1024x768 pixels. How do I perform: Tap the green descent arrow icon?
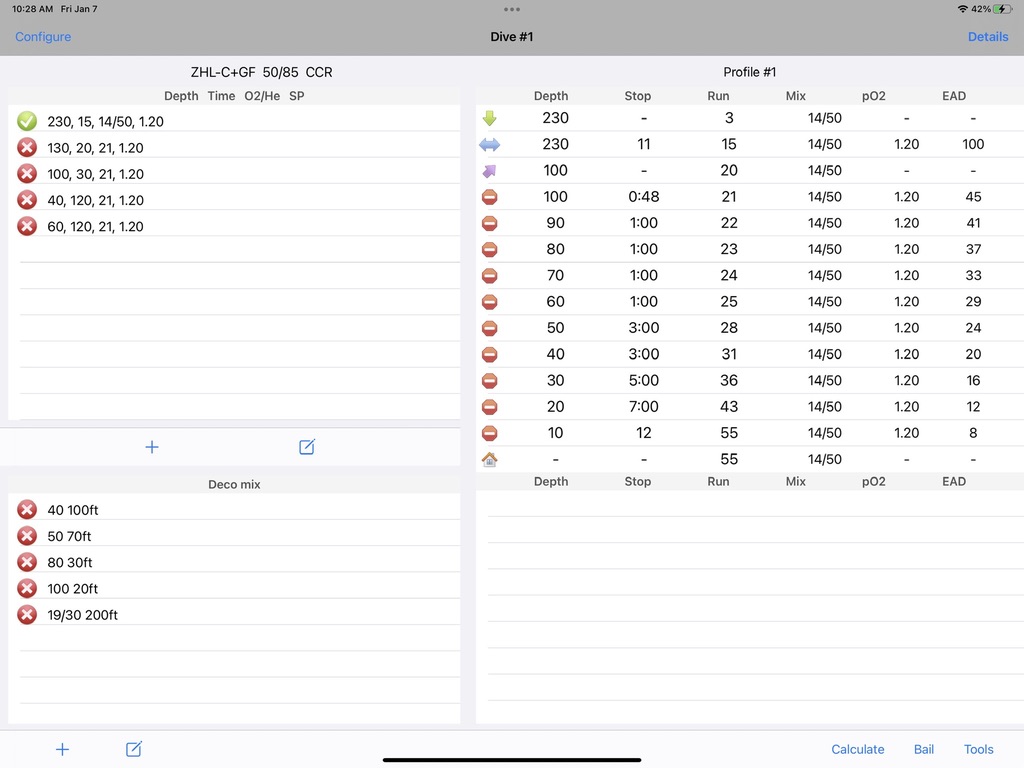click(x=489, y=118)
